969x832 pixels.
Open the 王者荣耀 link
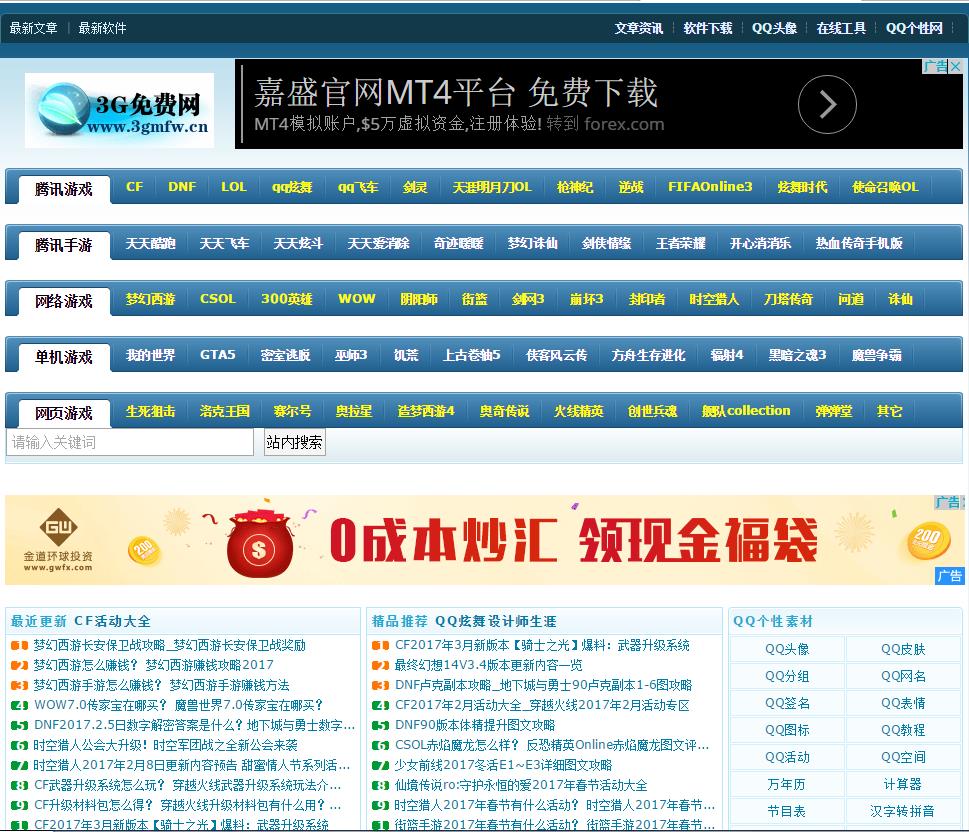click(680, 243)
